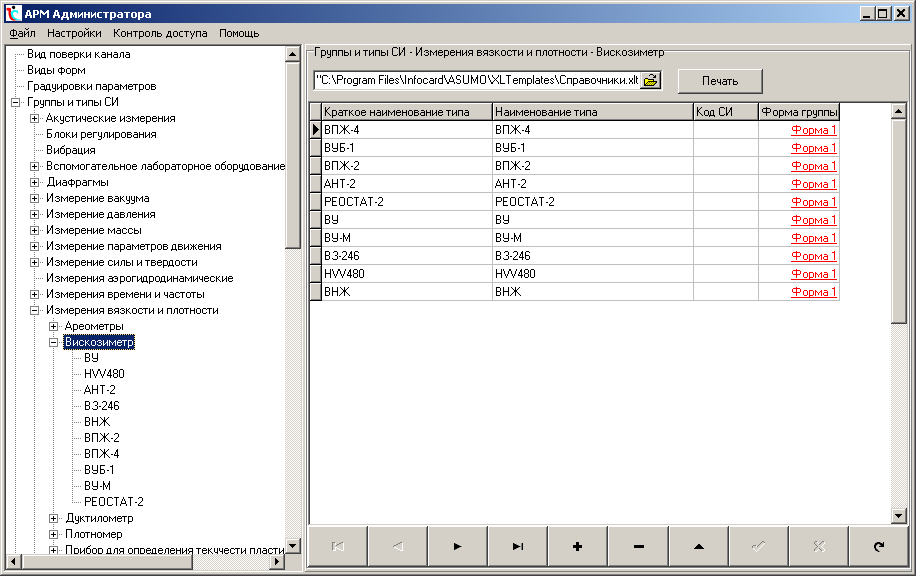The height and width of the screenshot is (576, 916).
Task: Open the Контроль доступа menu
Action: click(x=160, y=33)
